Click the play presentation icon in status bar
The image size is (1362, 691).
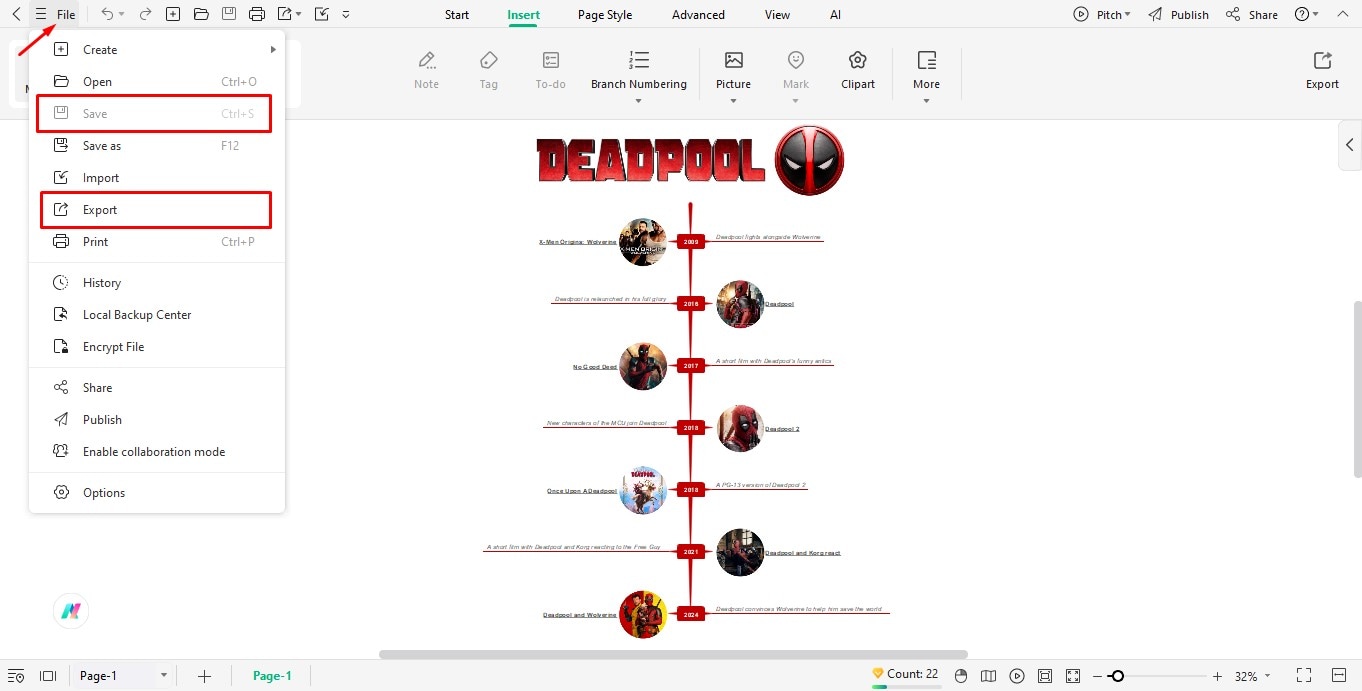(1017, 676)
